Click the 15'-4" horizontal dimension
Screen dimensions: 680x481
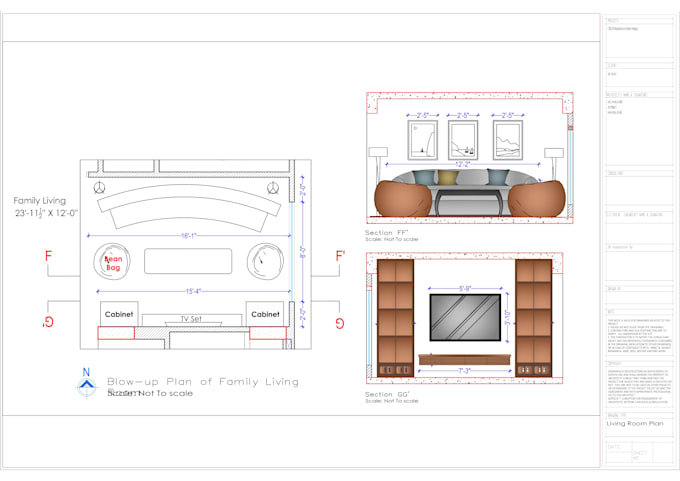pos(193,291)
